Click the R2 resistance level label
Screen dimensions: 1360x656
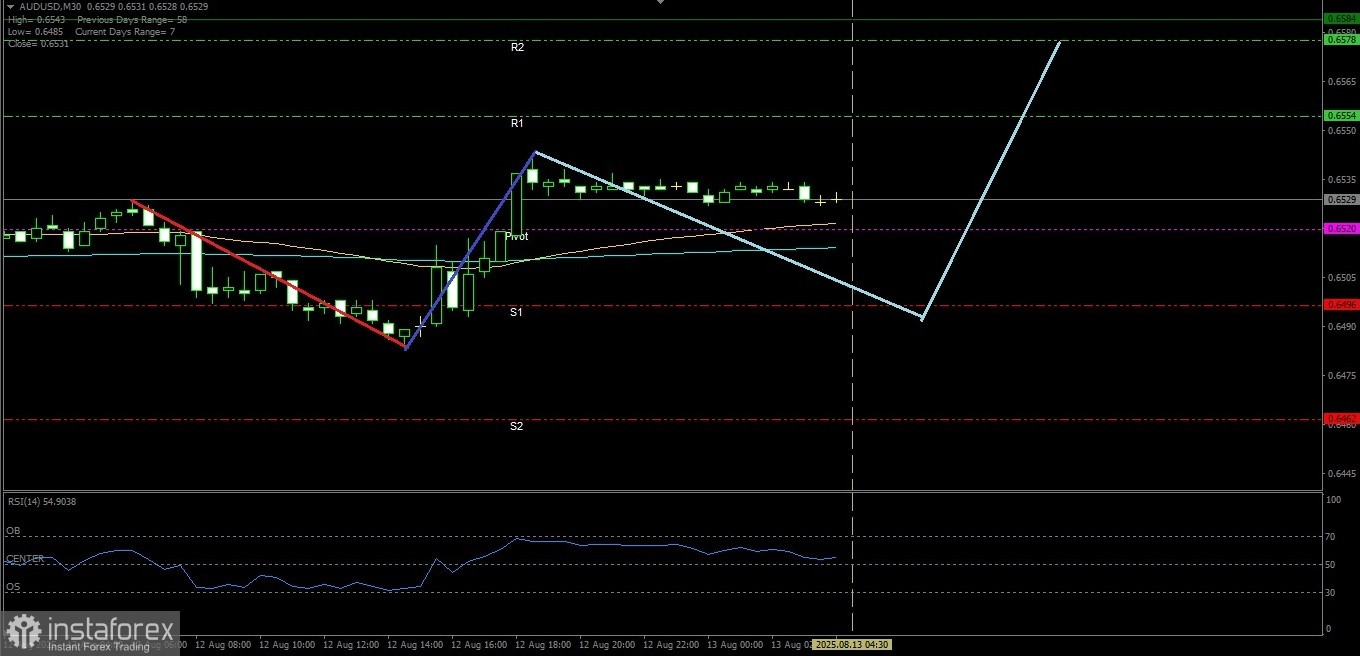[517, 47]
